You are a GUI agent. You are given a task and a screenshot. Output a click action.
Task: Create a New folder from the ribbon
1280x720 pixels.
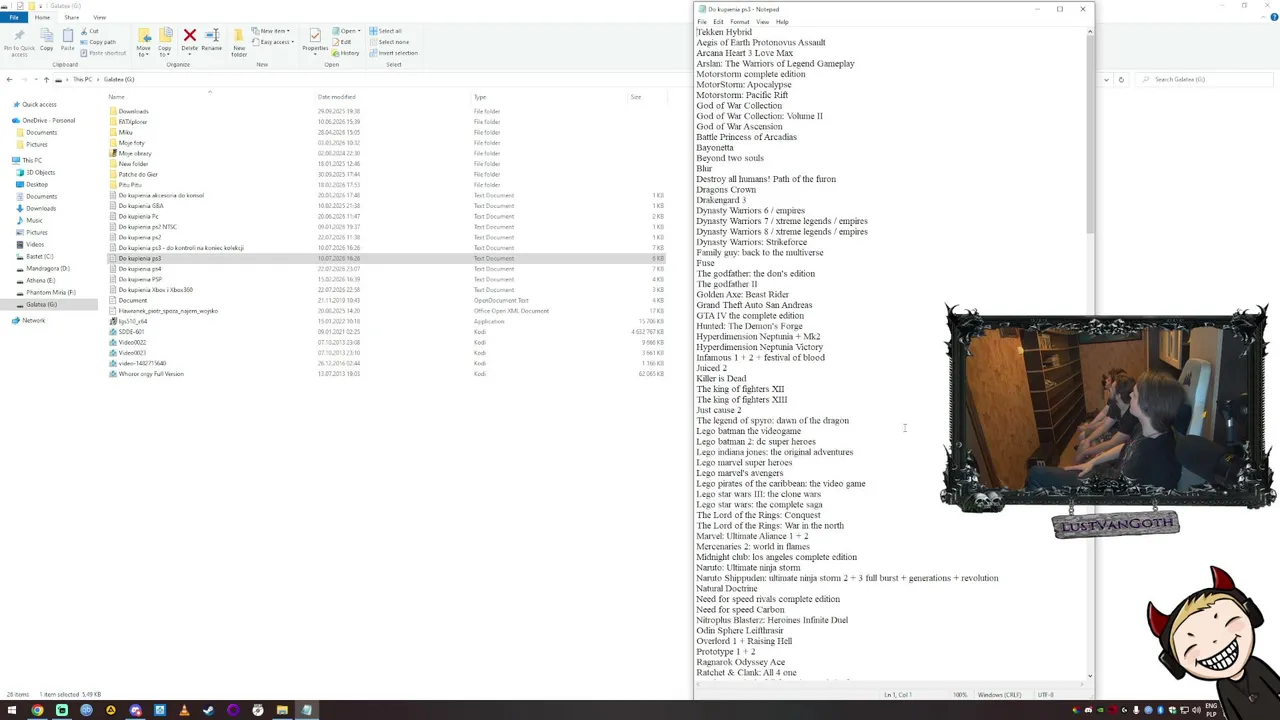coord(239,42)
